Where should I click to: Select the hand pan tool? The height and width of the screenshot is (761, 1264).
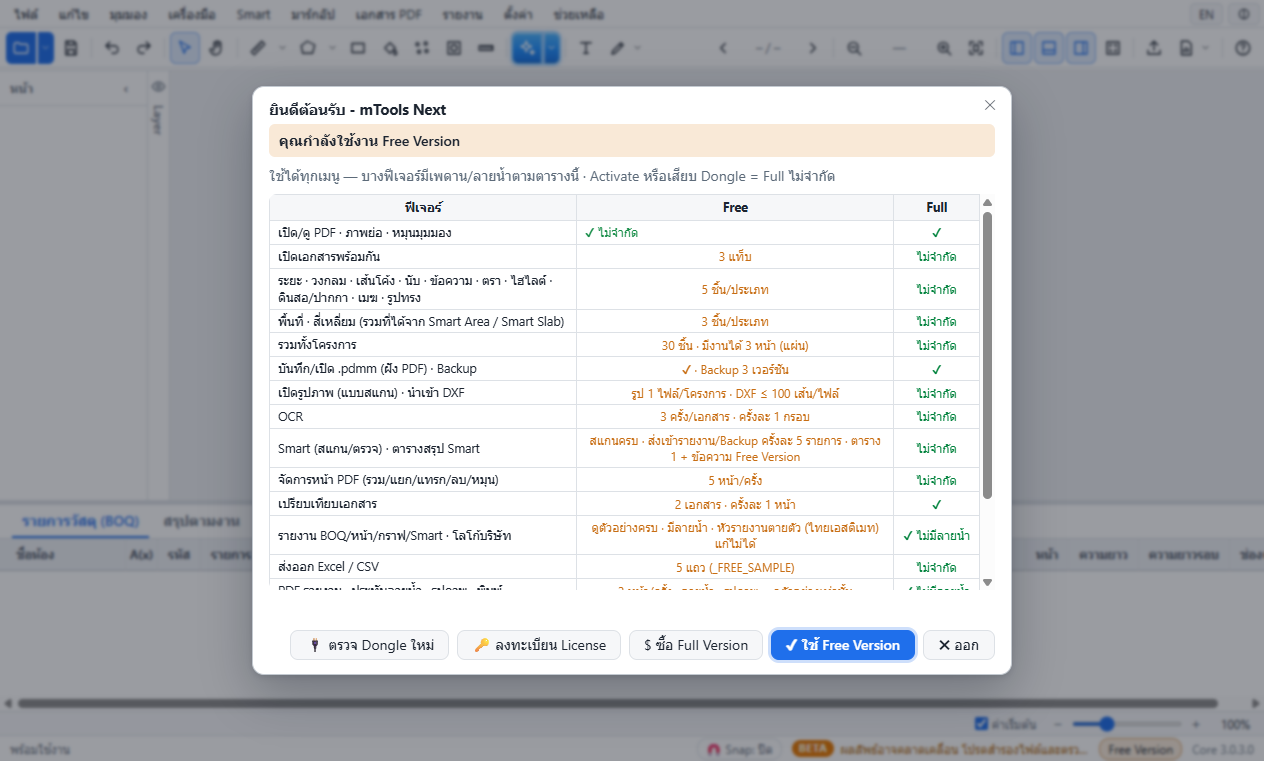[x=216, y=48]
